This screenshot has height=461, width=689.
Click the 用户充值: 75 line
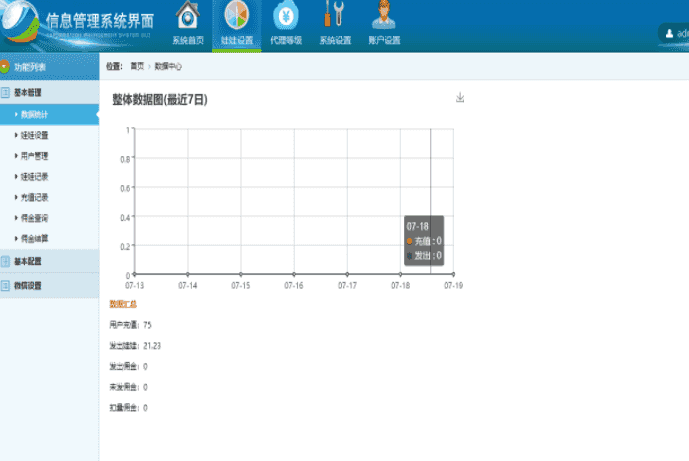[131, 325]
